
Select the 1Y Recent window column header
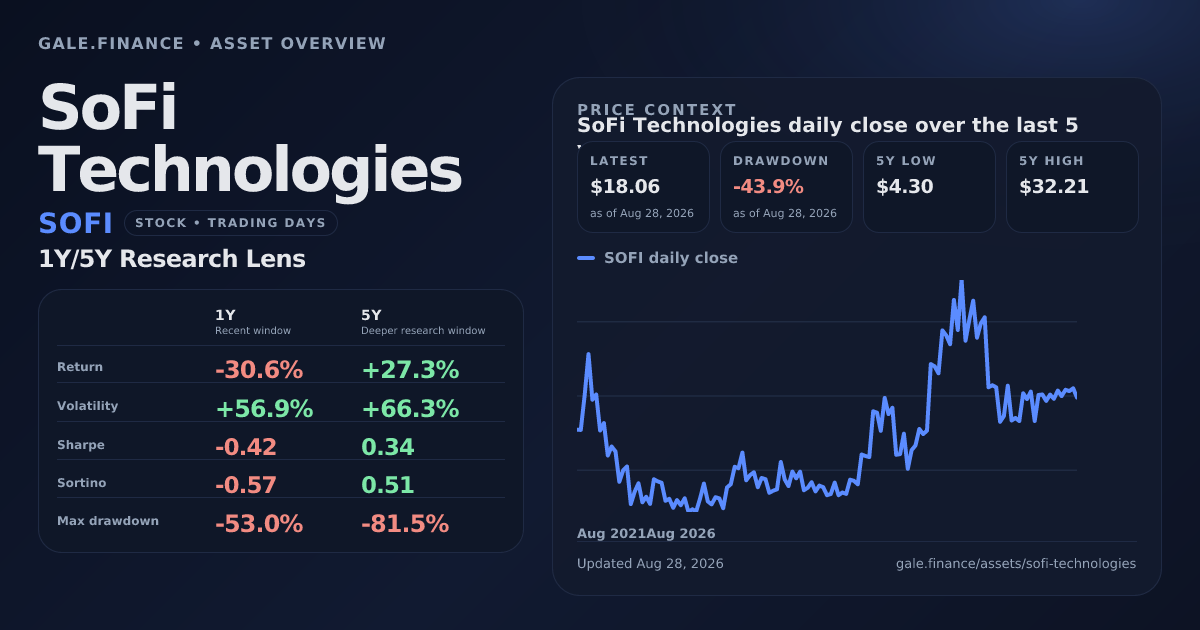point(253,322)
